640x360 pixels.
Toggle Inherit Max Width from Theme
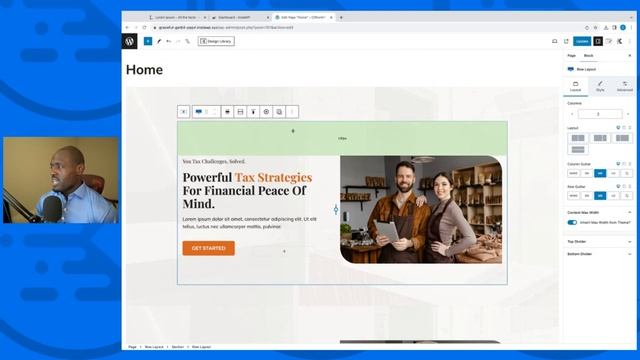click(x=572, y=222)
